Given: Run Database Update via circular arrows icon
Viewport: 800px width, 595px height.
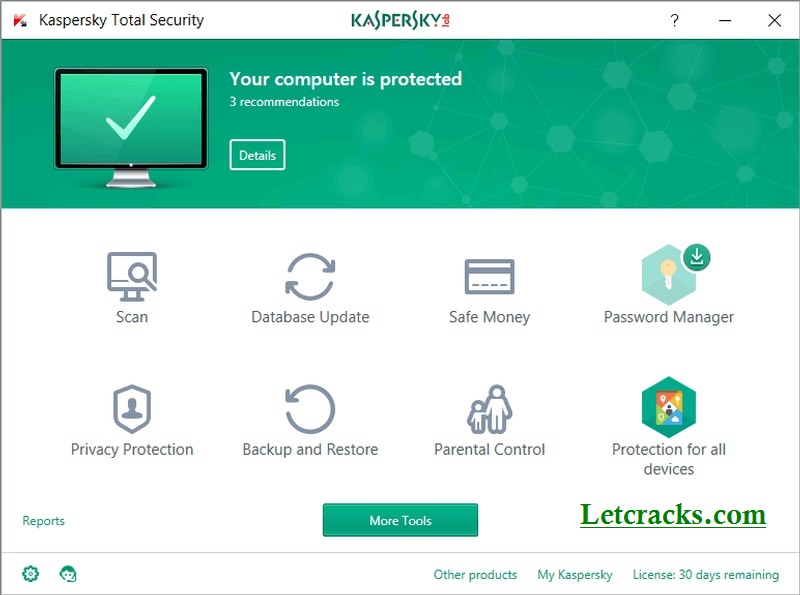Looking at the screenshot, I should coord(310,277).
